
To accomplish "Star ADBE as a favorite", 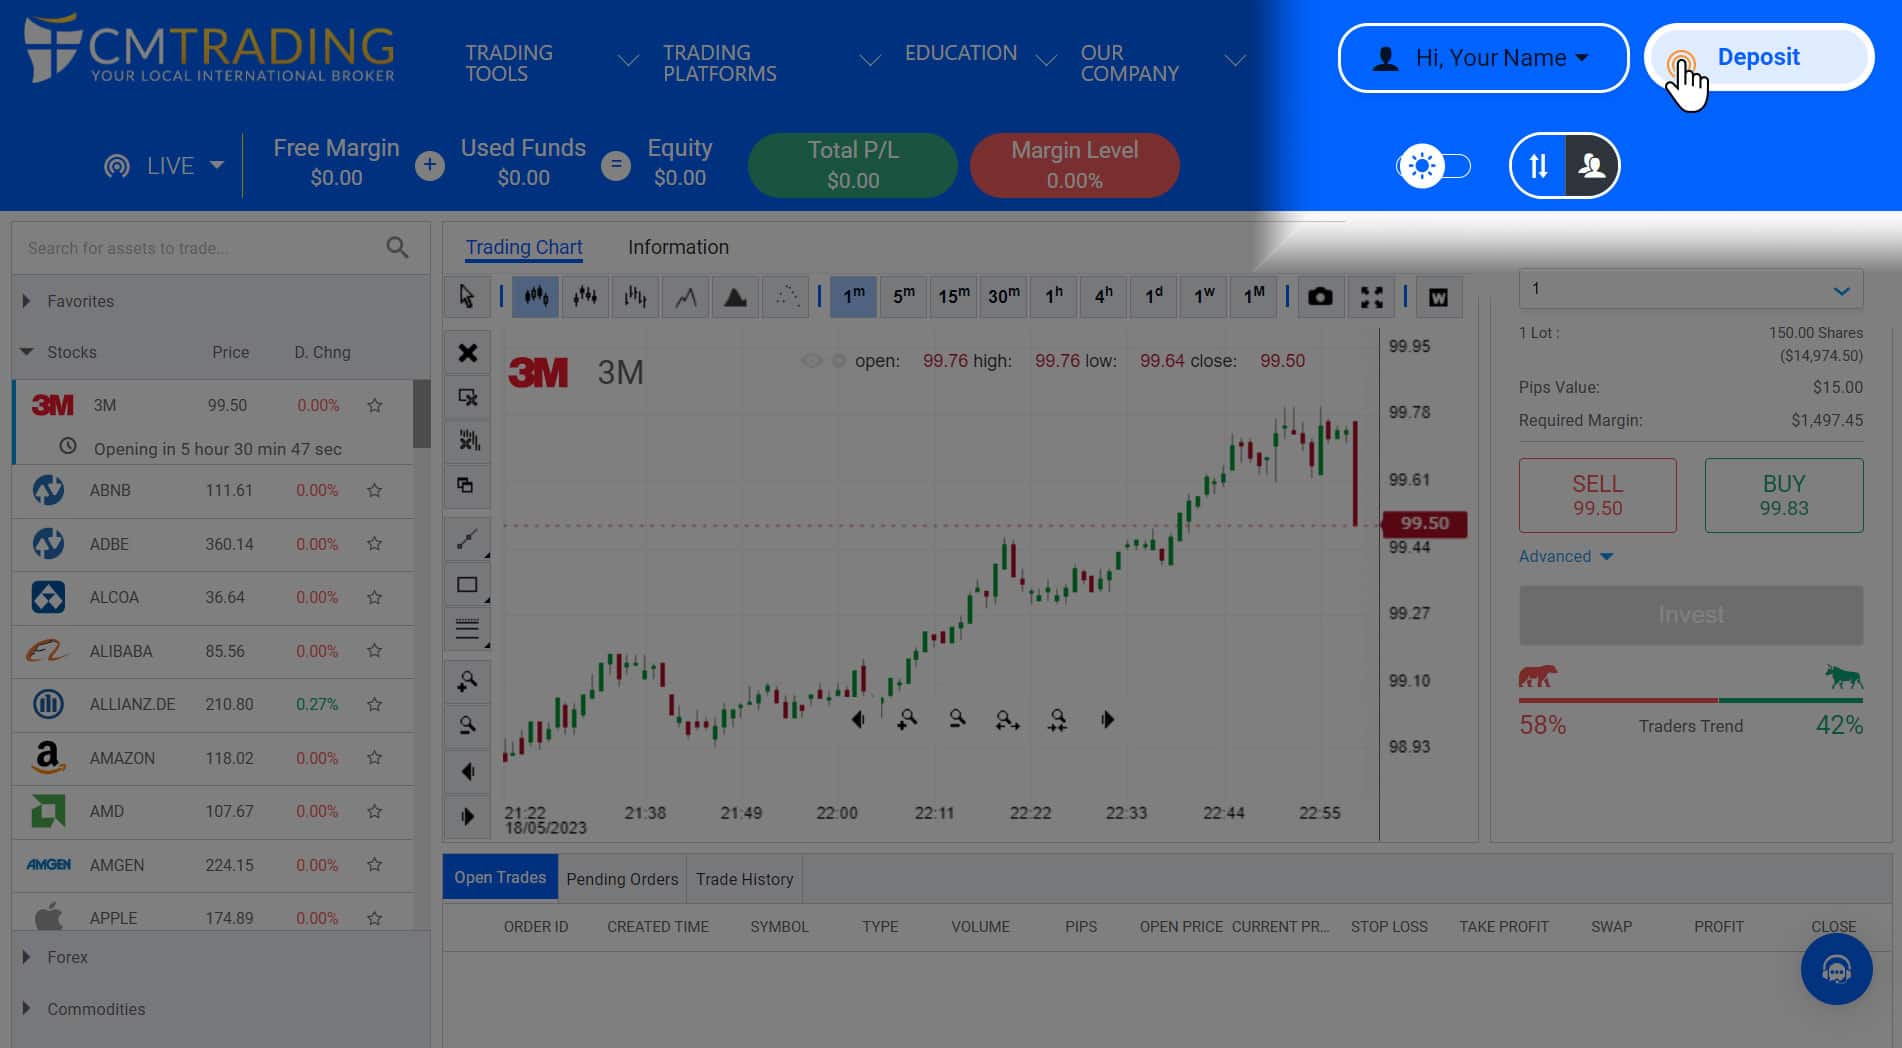I will [375, 544].
